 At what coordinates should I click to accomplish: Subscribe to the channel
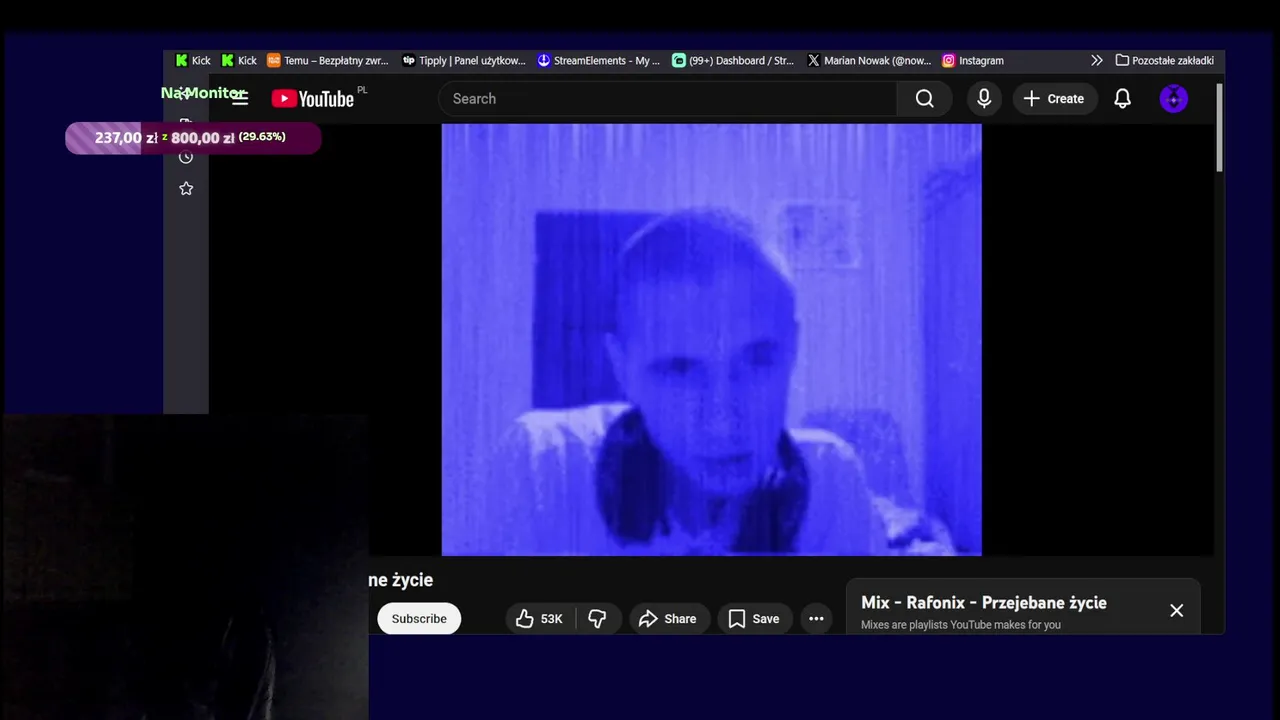[419, 619]
